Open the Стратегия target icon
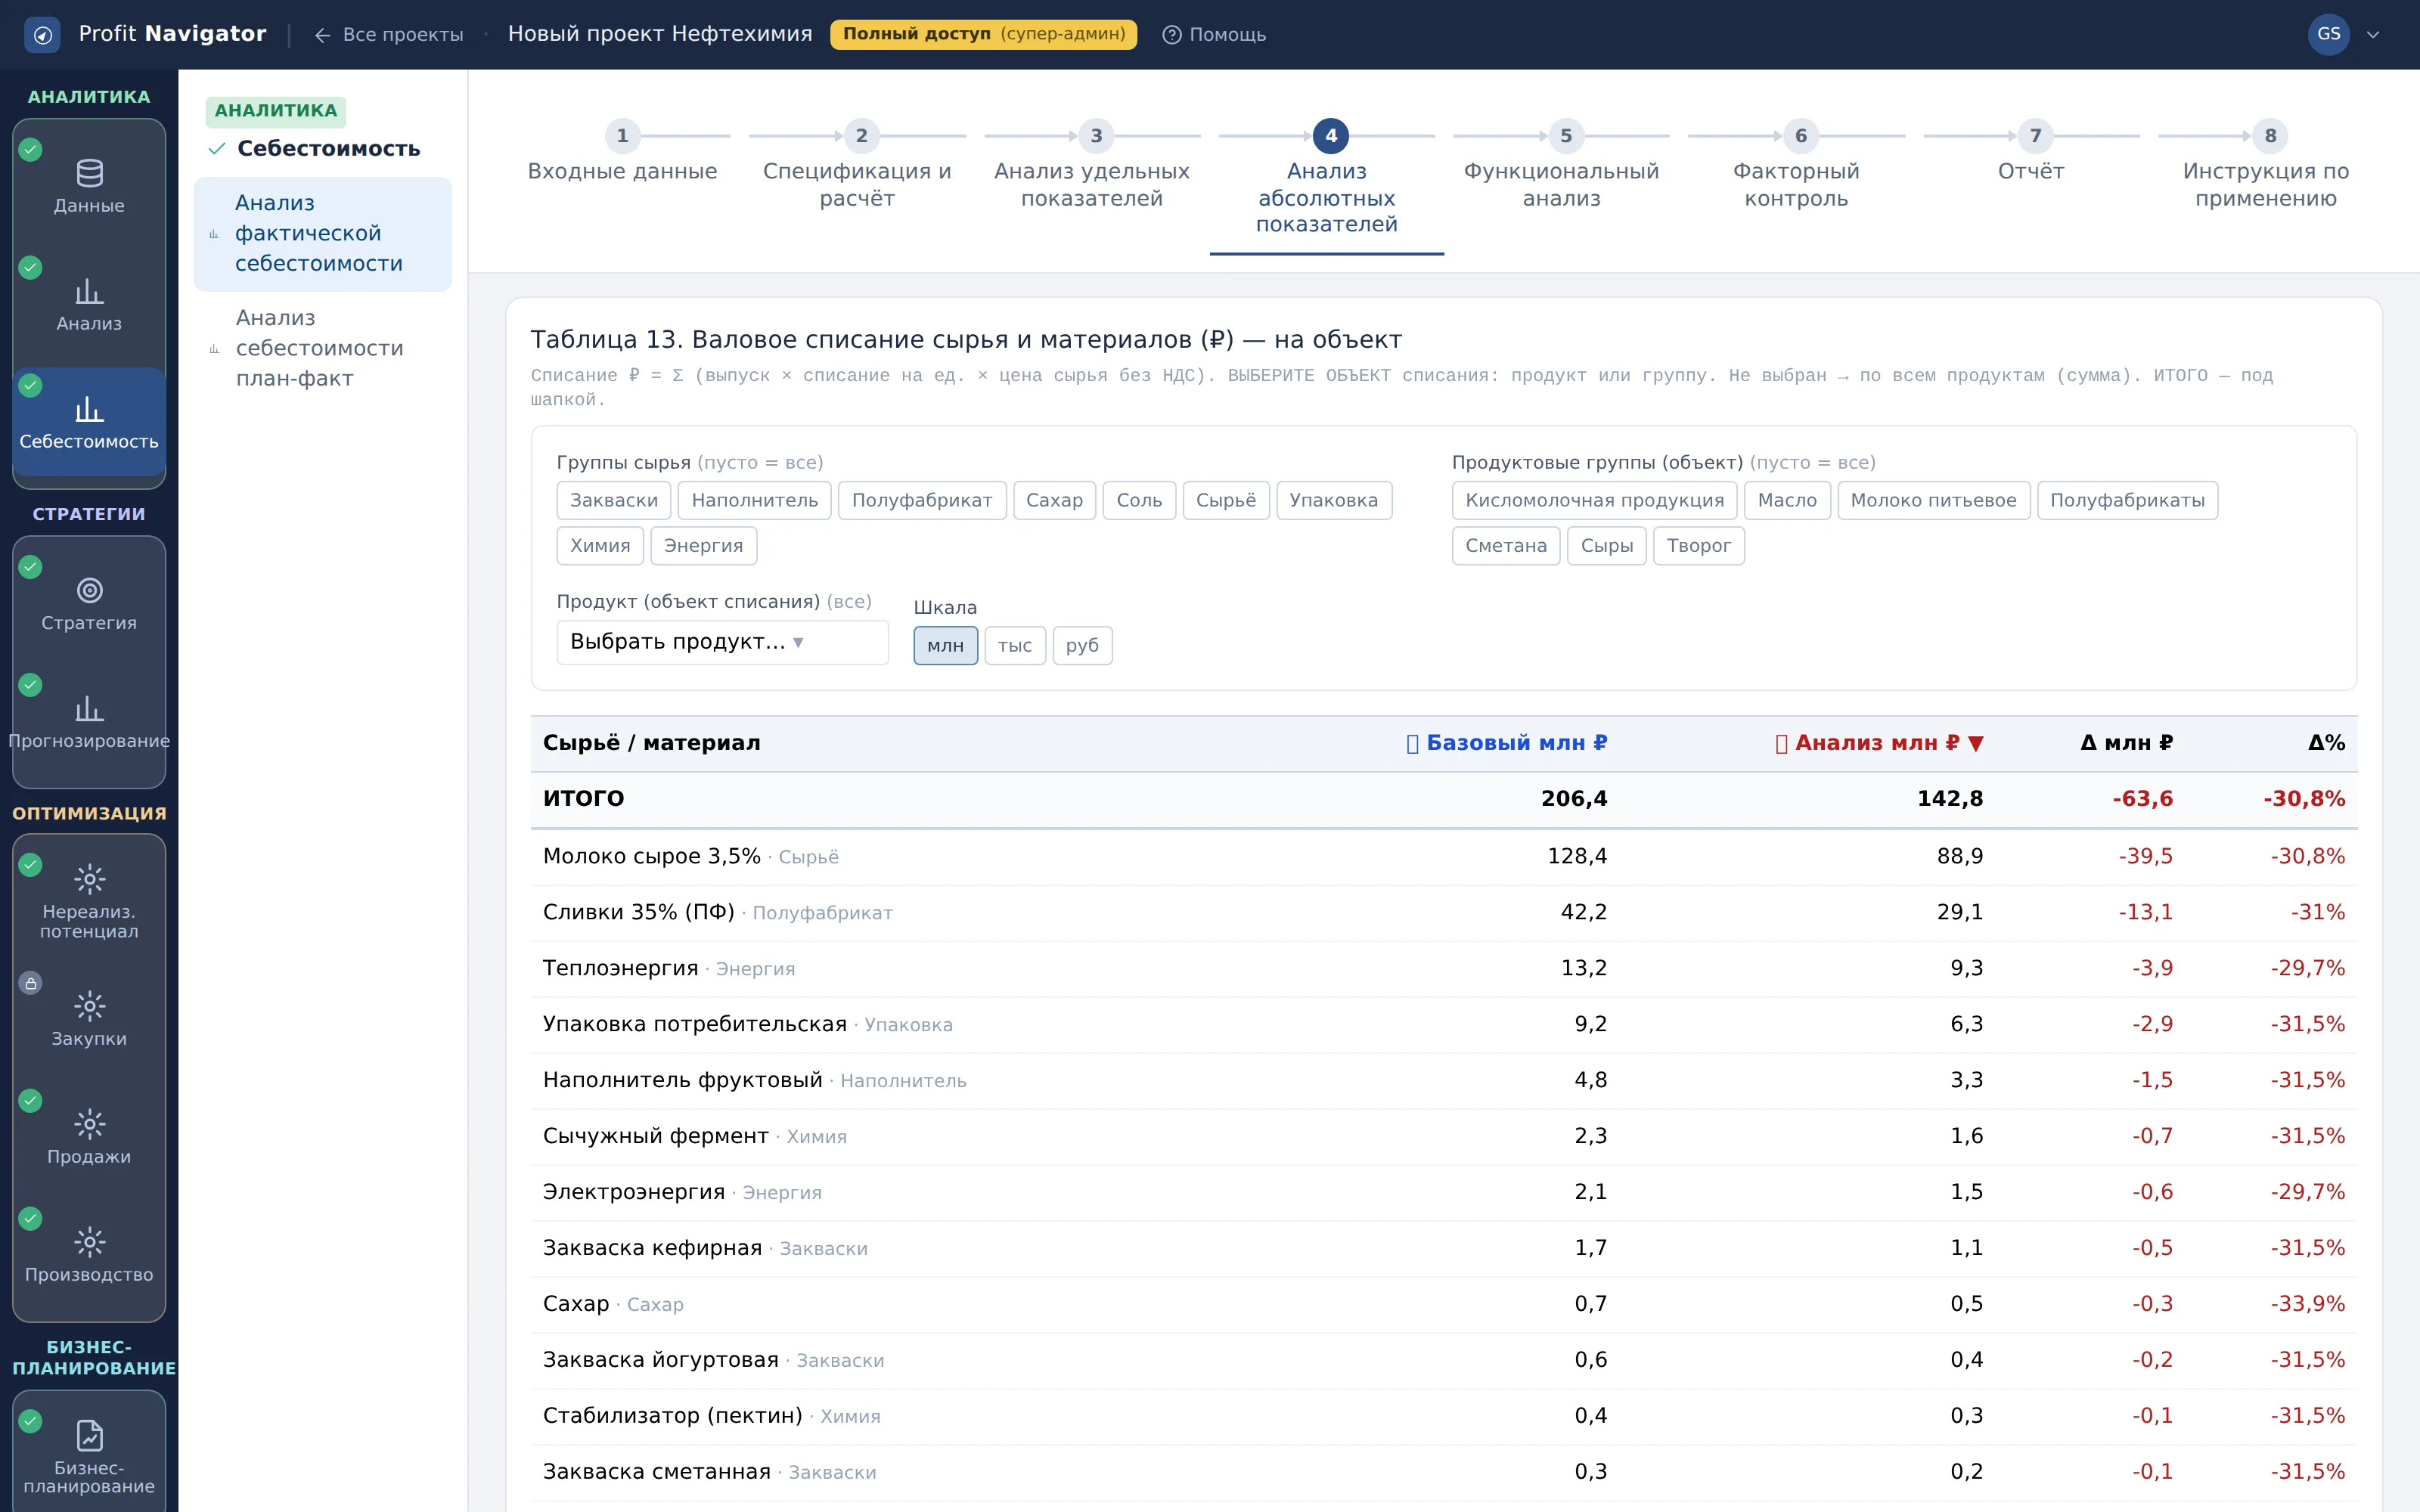 tap(89, 591)
